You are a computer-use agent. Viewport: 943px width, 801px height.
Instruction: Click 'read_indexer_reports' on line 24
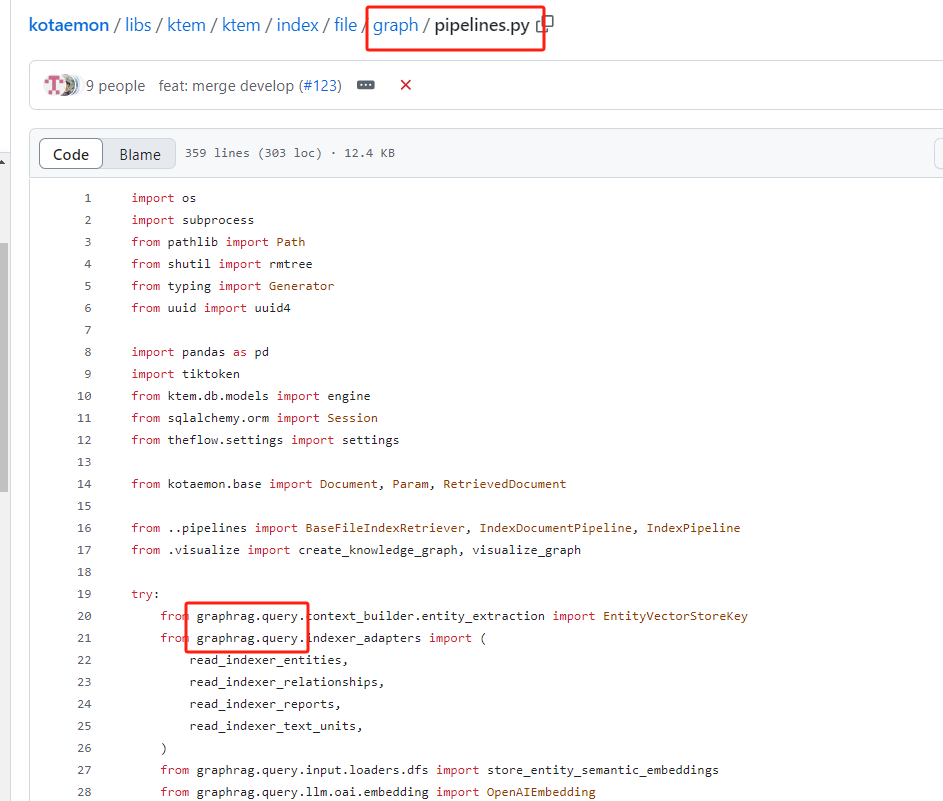[x=262, y=704]
